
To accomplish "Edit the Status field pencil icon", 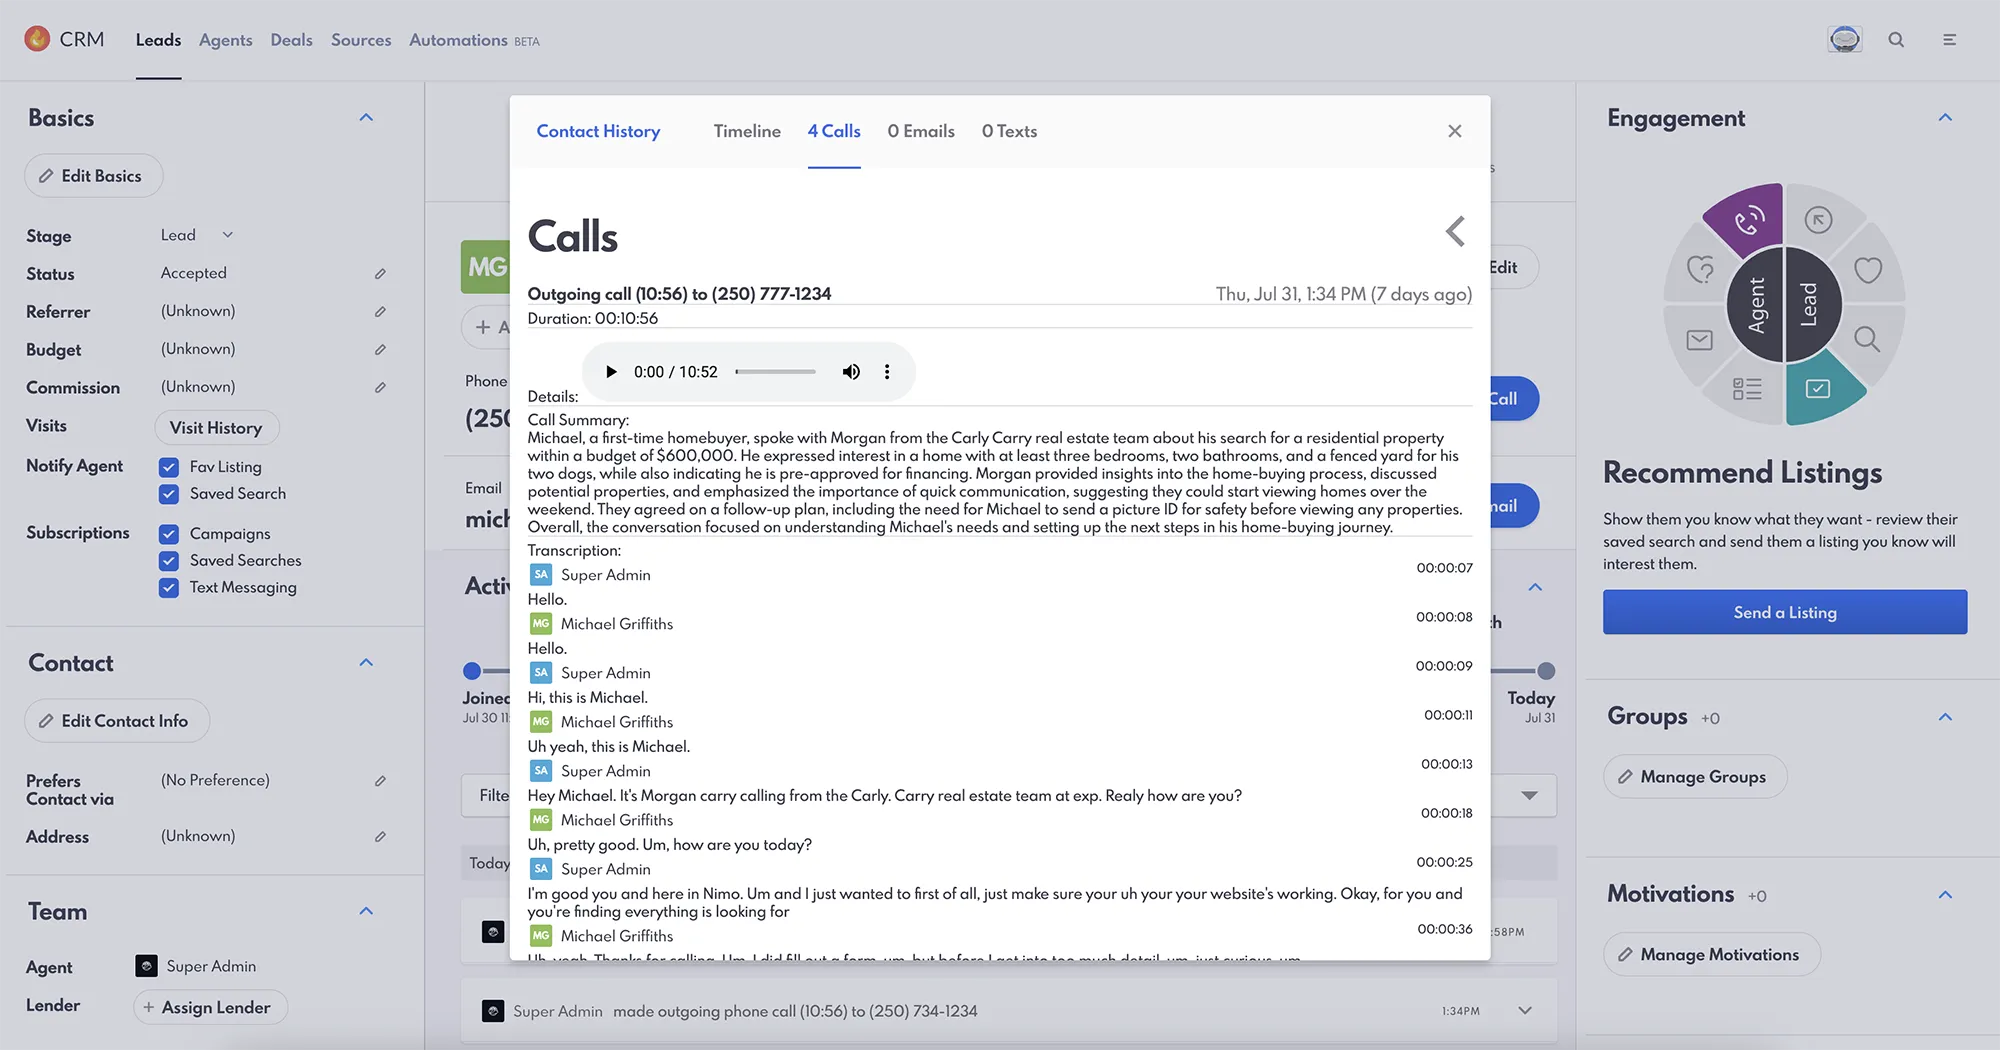I will (x=380, y=274).
